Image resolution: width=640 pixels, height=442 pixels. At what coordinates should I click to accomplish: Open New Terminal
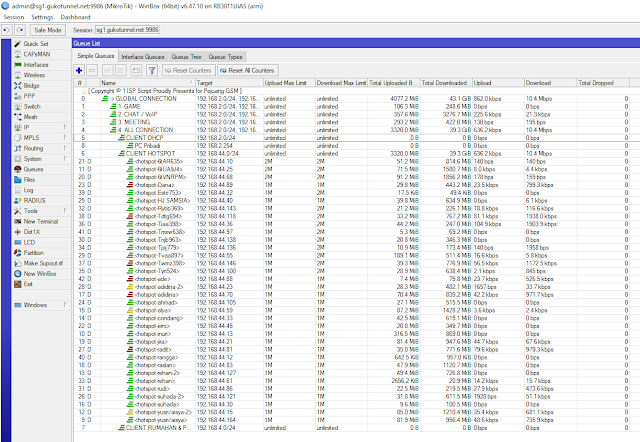click(41, 221)
